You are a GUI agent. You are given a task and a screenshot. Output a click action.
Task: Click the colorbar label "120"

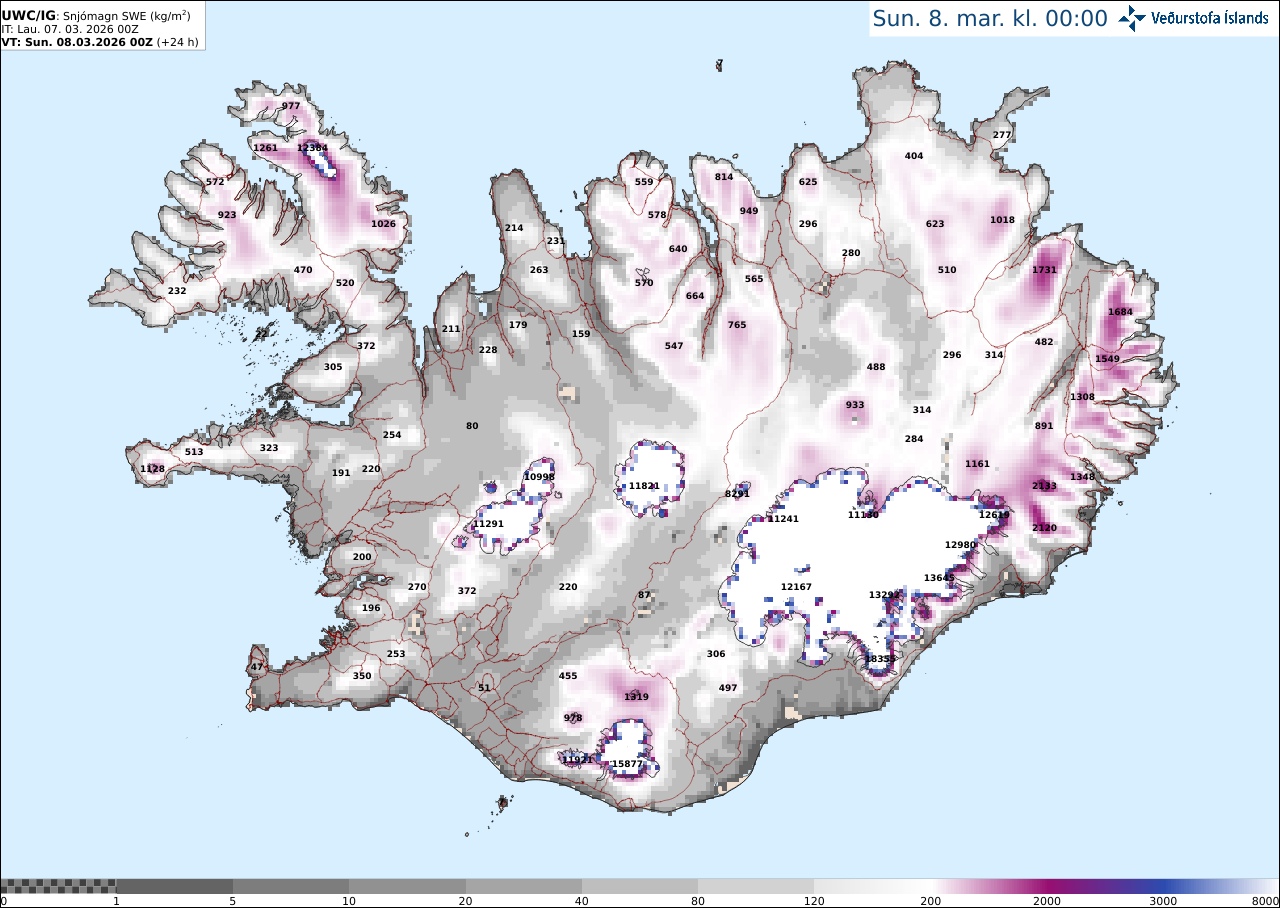pyautogui.click(x=814, y=901)
